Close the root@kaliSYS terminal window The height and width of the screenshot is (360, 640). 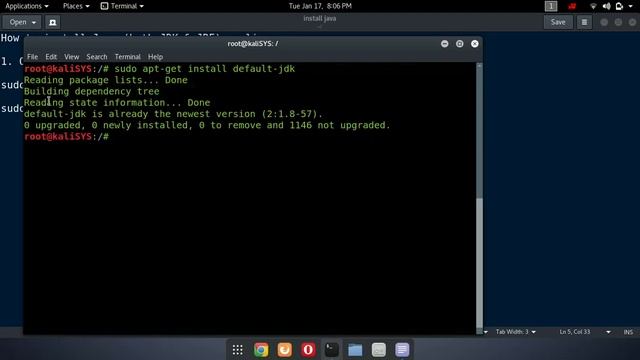(475, 44)
